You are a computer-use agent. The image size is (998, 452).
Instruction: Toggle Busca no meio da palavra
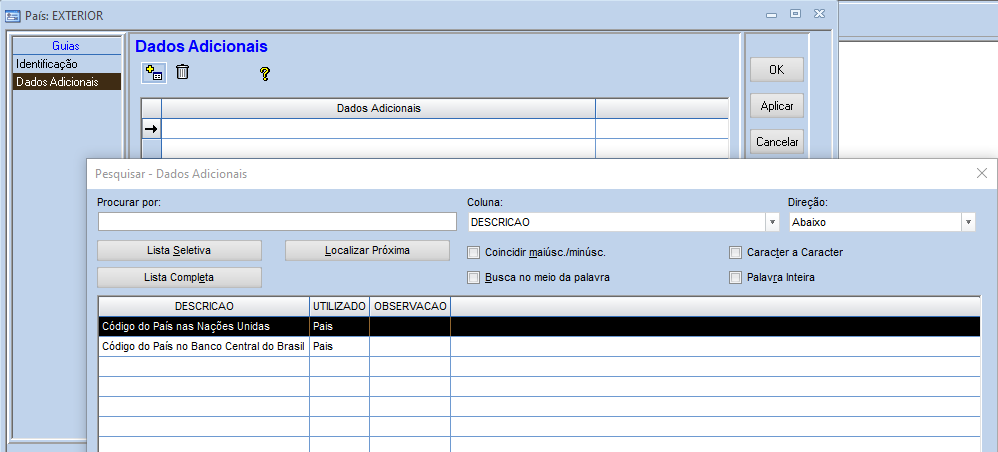click(475, 277)
